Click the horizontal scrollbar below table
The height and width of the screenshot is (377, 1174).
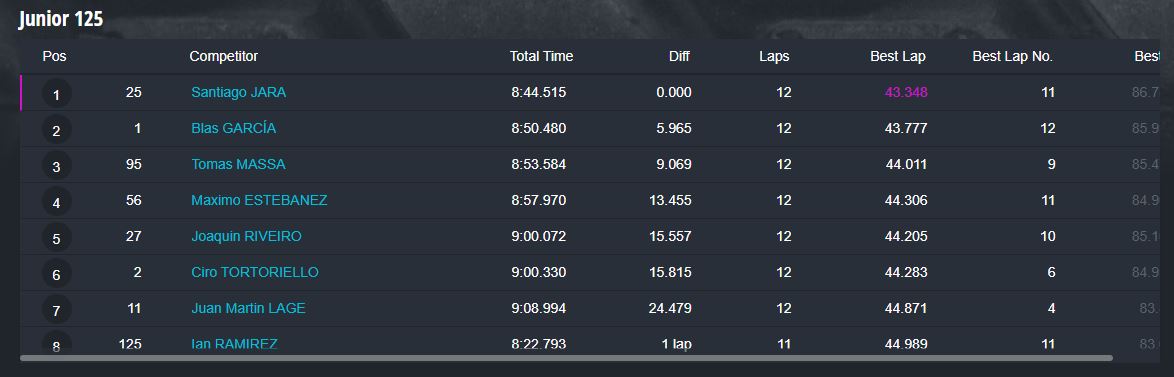click(566, 358)
